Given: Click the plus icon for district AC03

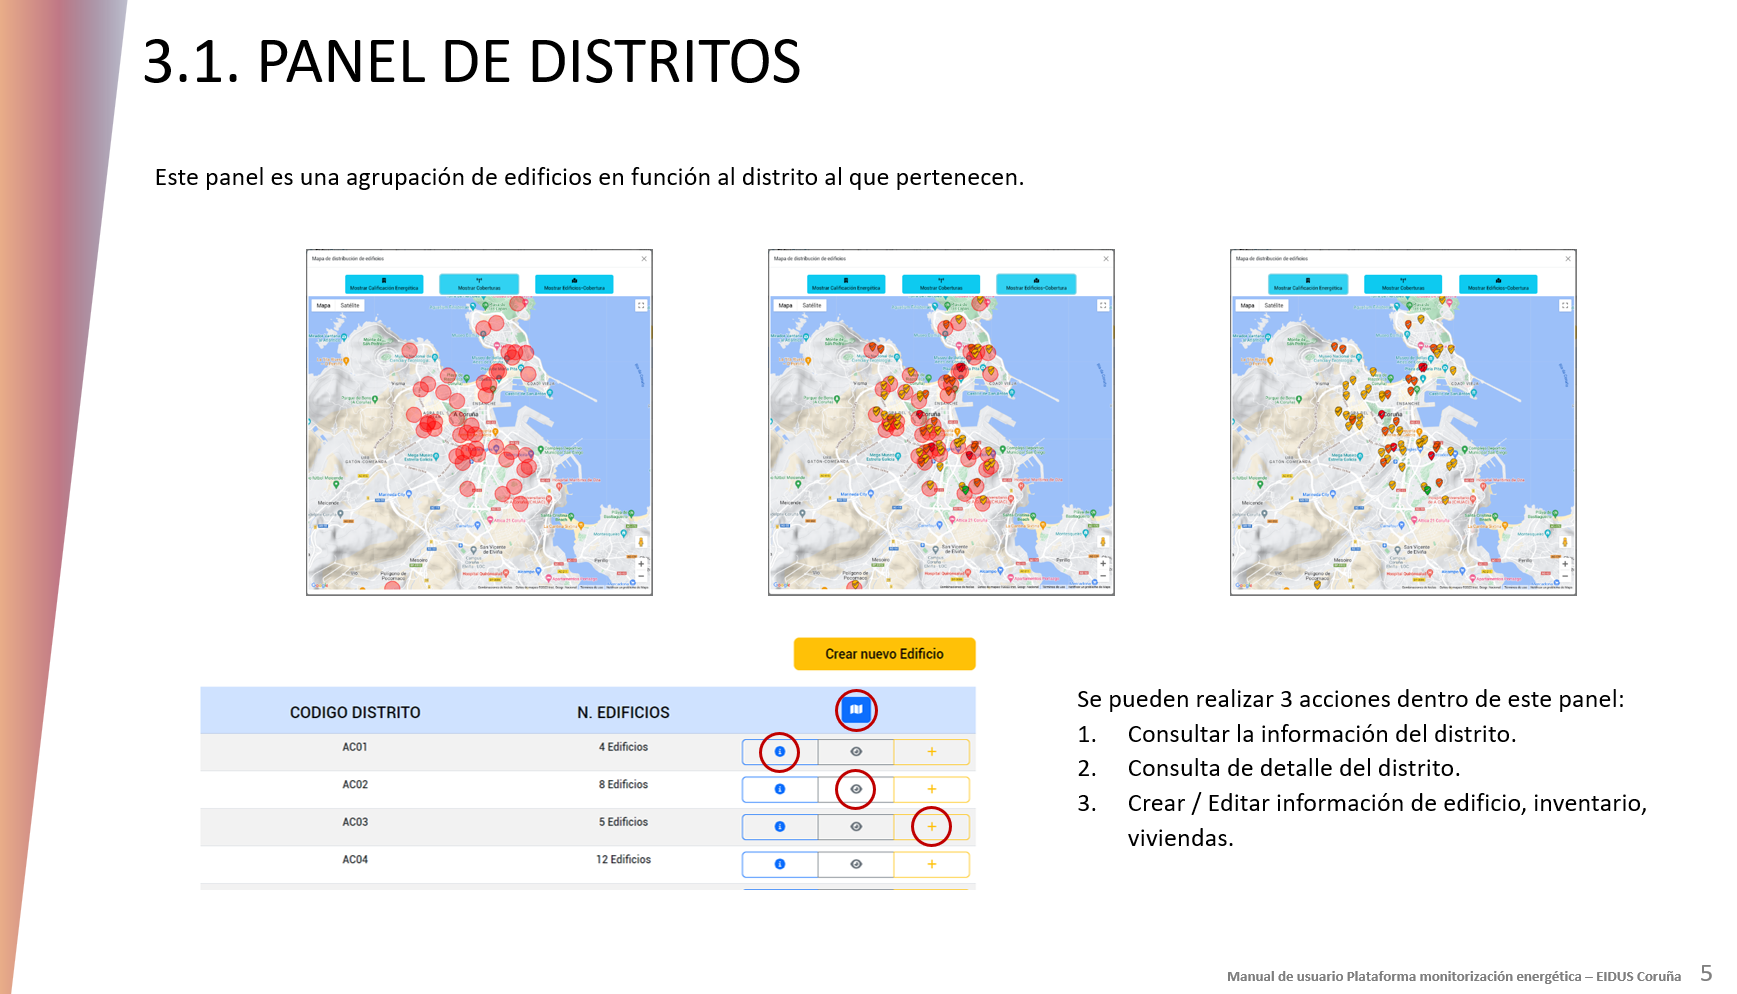Looking at the screenshot, I should pos(932,827).
